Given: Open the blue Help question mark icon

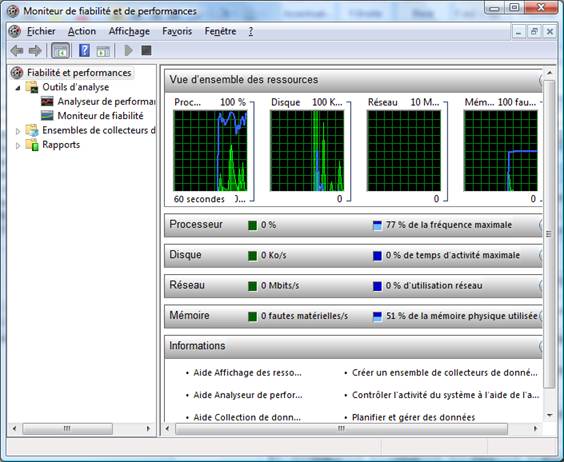Looking at the screenshot, I should (x=84, y=50).
